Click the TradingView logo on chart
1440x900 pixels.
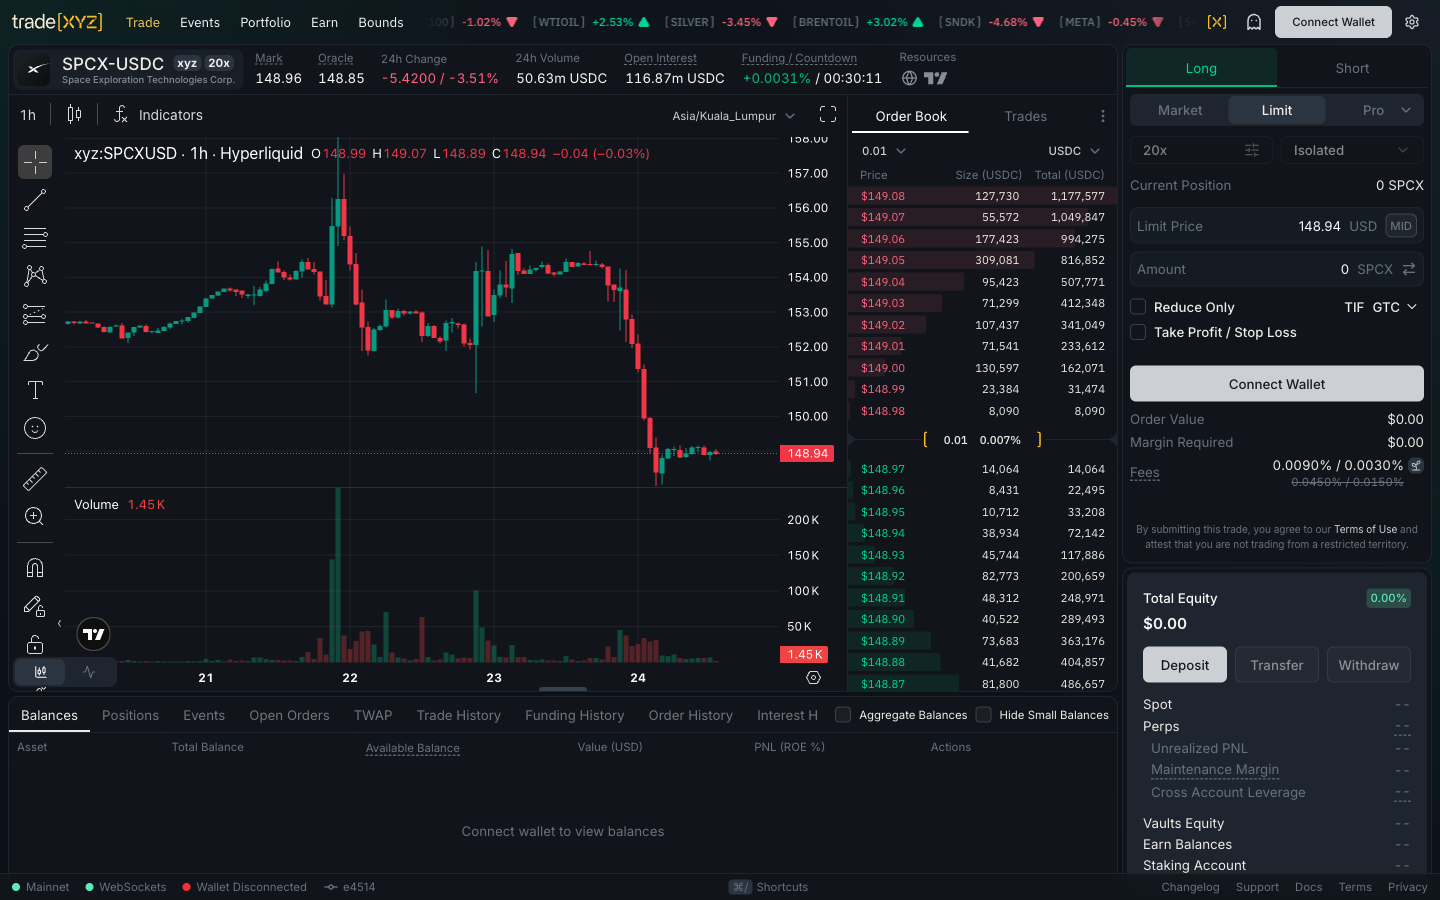pyautogui.click(x=94, y=634)
